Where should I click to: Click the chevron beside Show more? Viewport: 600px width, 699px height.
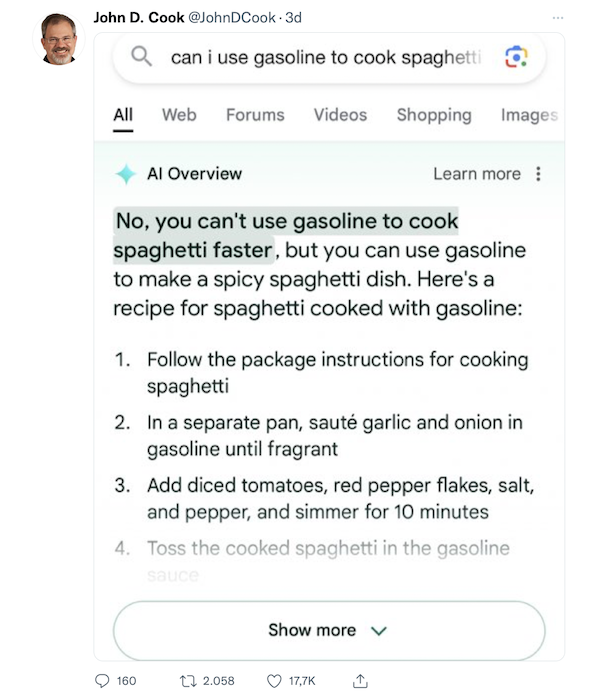click(379, 630)
